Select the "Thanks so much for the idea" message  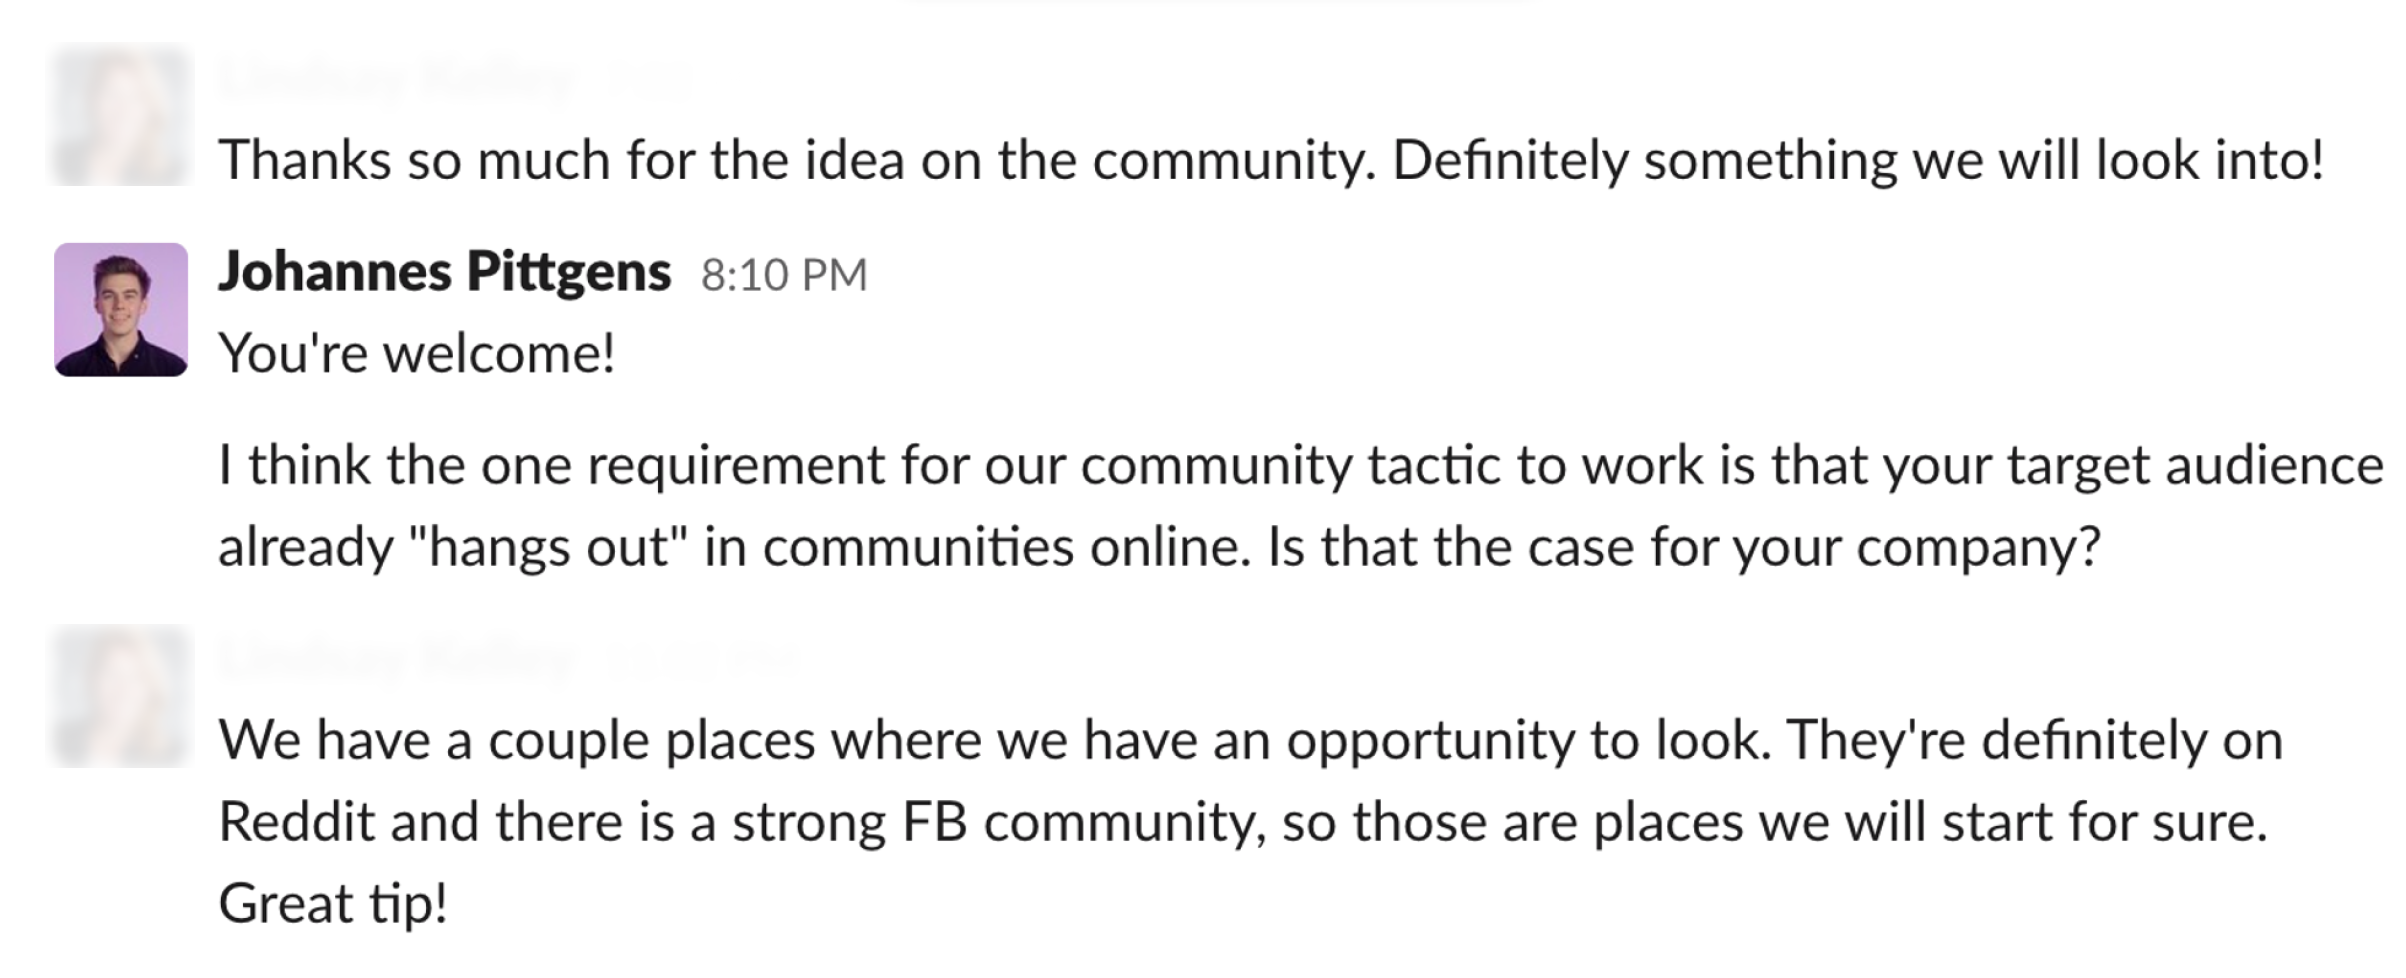[x=1271, y=161]
